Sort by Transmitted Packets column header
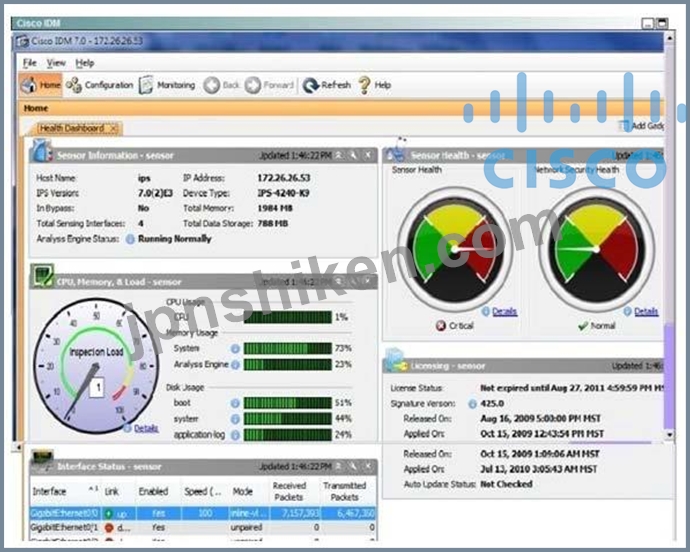Viewport: 690px width, 552px height. pyautogui.click(x=348, y=491)
